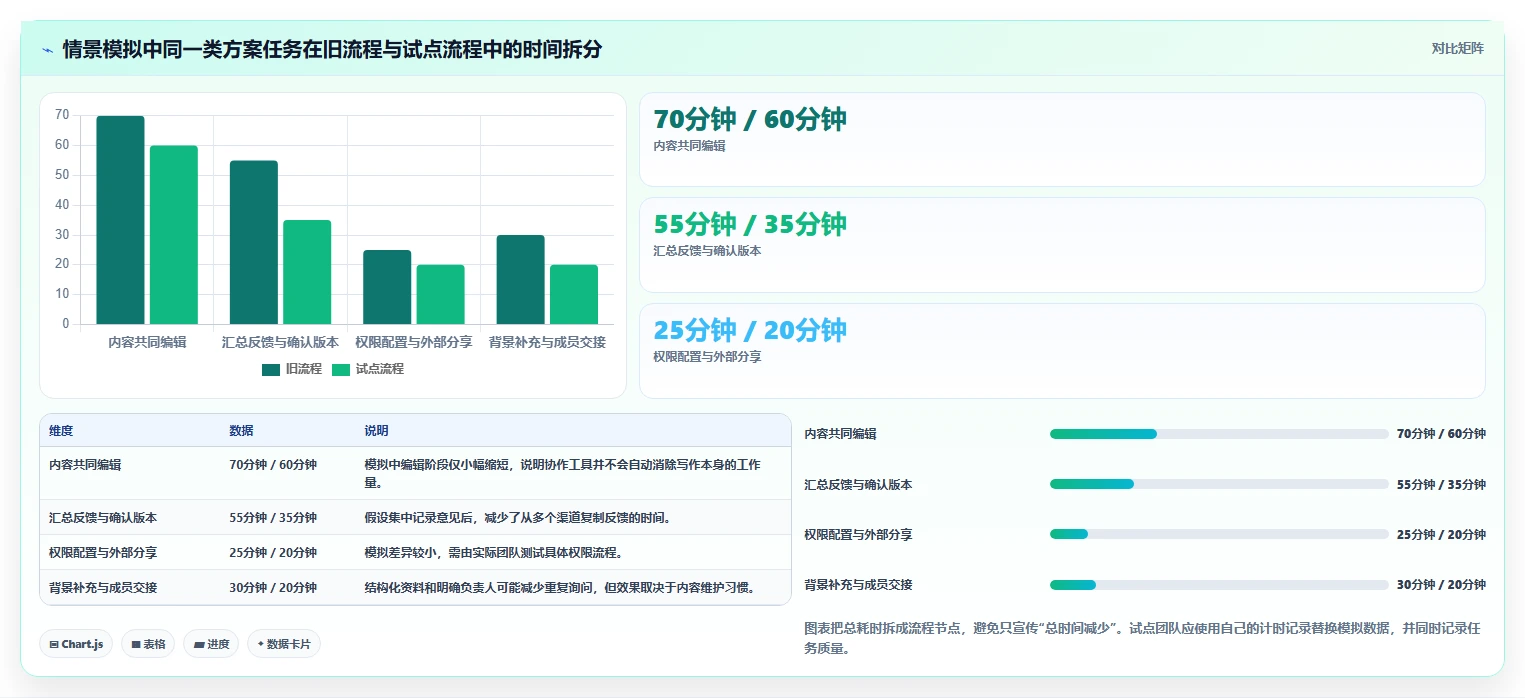Click progress value 55分钟 / 35分钟
Image resolution: width=1525 pixels, height=698 pixels.
[1441, 485]
